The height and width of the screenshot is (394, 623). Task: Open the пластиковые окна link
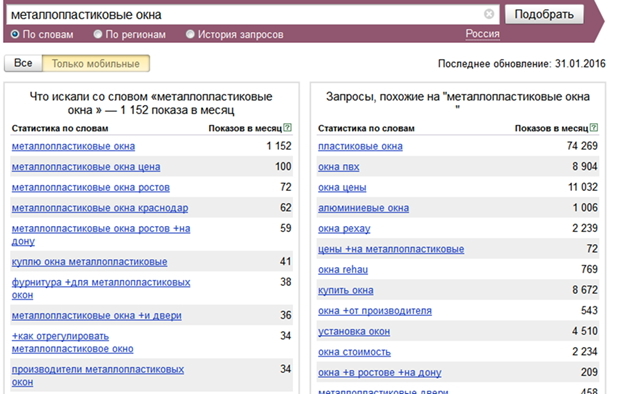click(x=360, y=146)
